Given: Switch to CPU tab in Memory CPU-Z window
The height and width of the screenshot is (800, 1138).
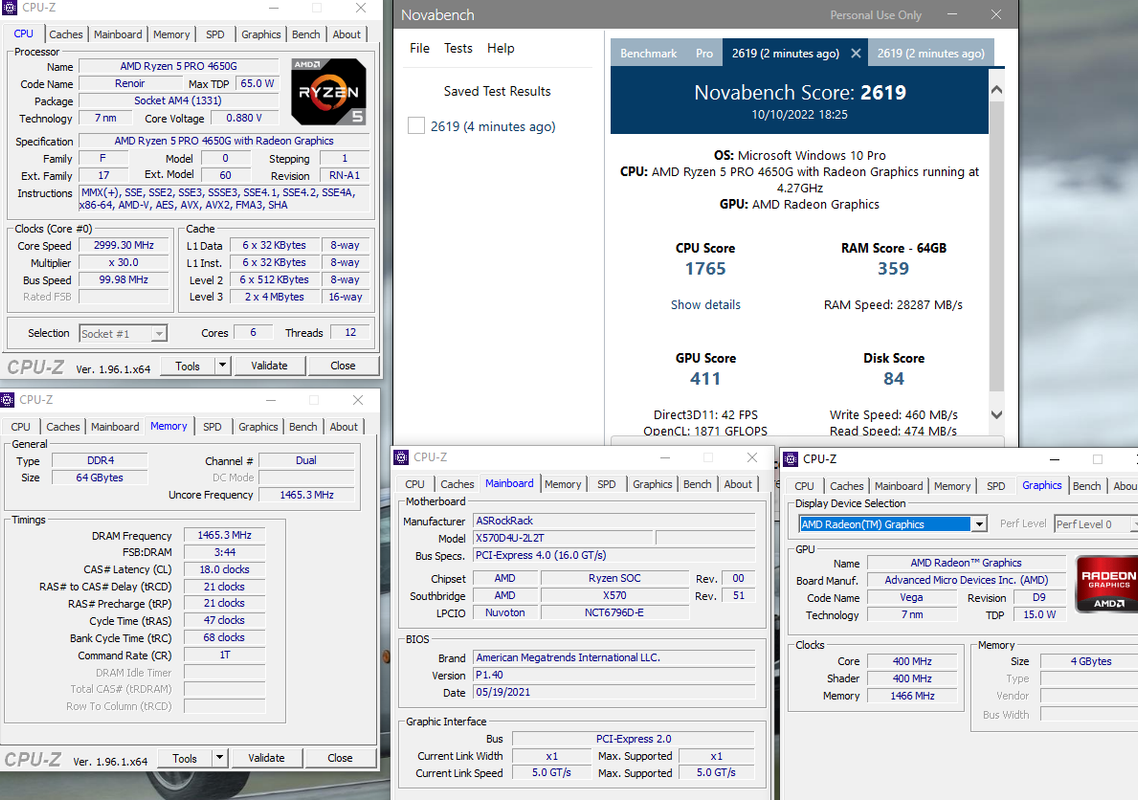Looking at the screenshot, I should (x=21, y=427).
